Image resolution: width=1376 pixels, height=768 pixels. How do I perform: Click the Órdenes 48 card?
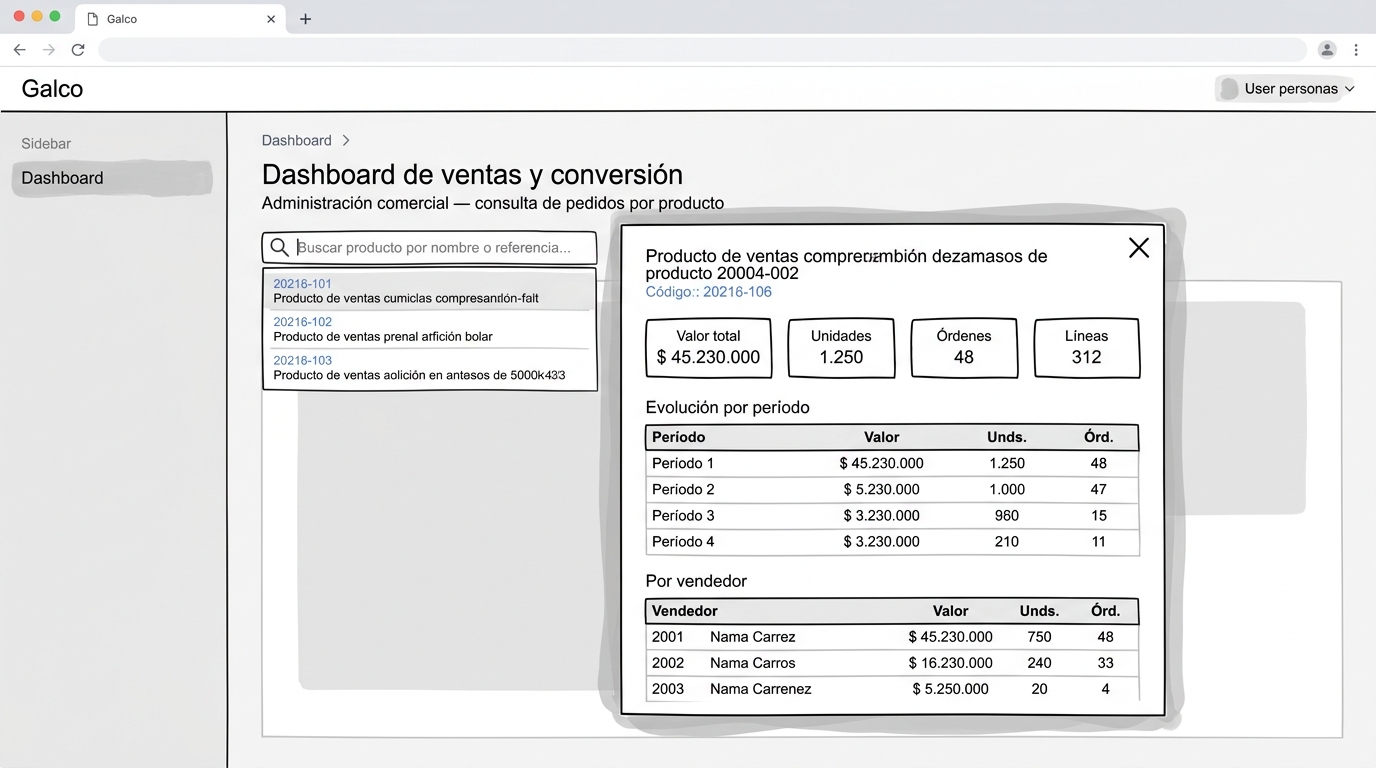click(x=964, y=348)
